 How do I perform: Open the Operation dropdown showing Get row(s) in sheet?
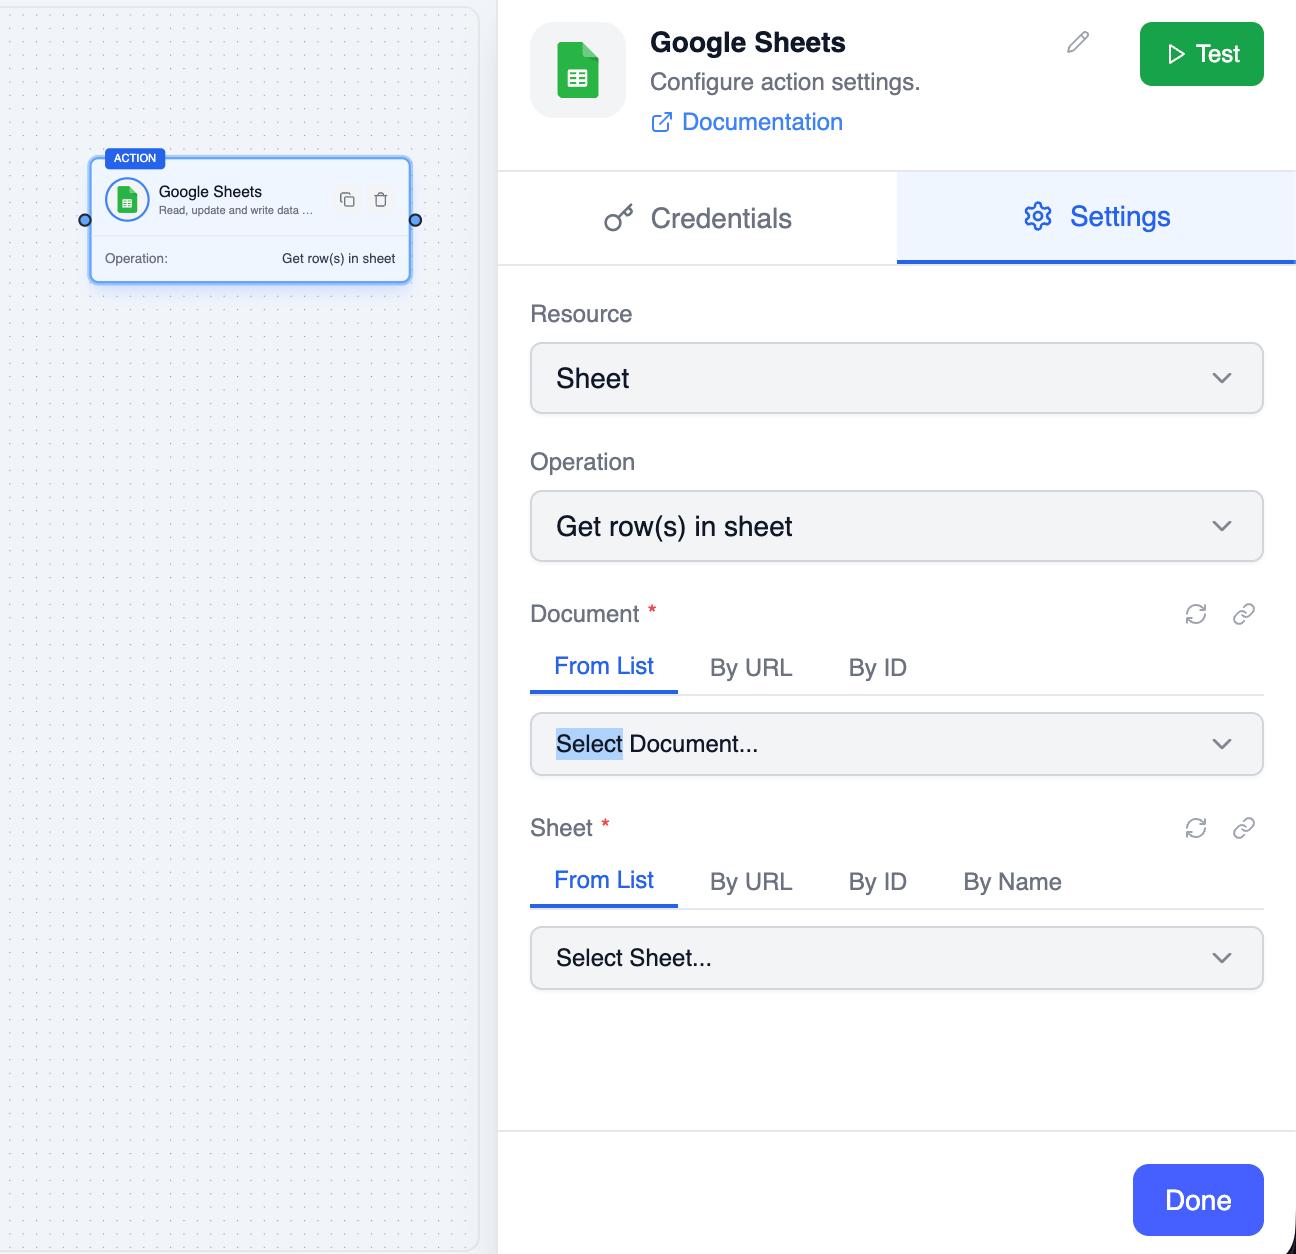897,526
